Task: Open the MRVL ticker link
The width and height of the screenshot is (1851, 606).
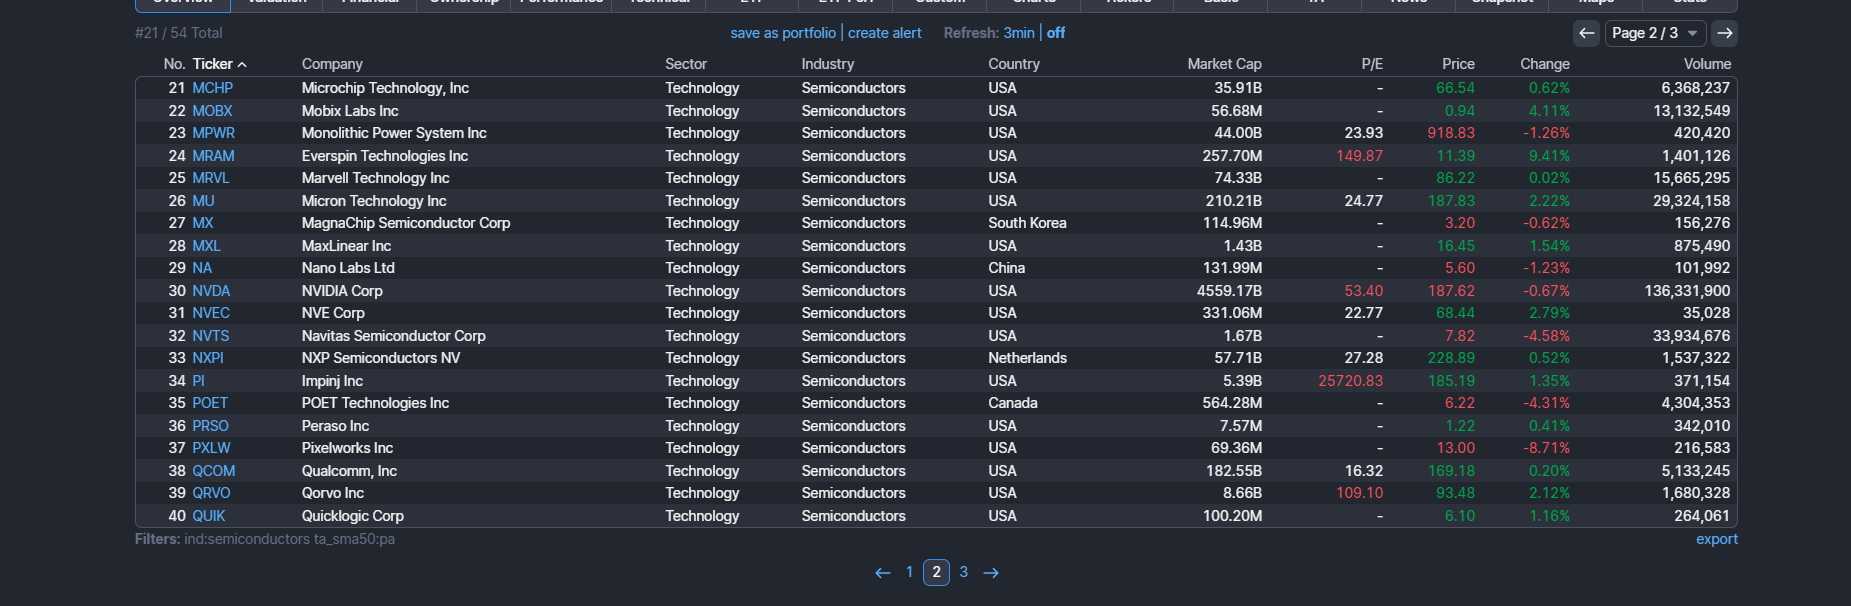Action: 211,178
